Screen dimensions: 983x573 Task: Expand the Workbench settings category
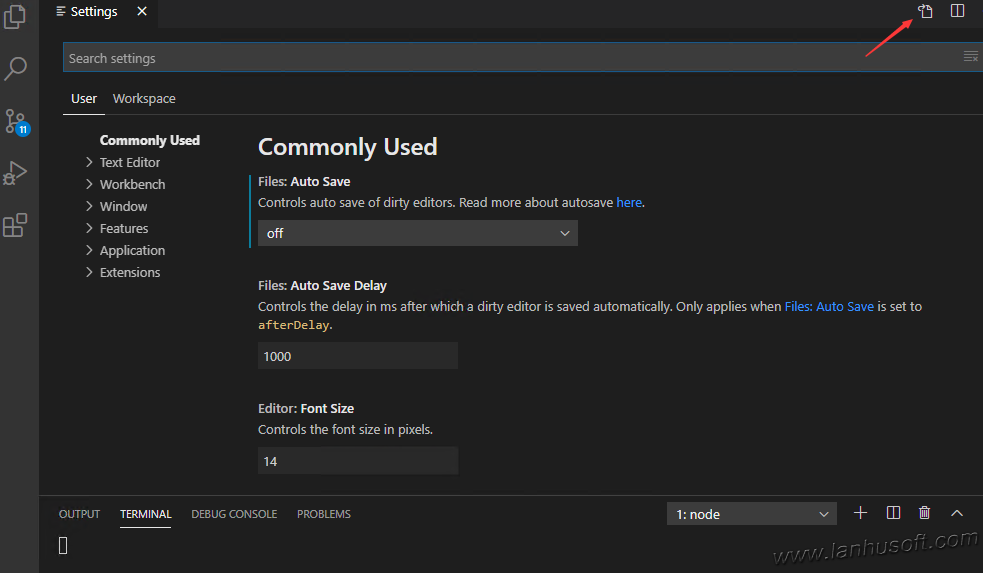tap(132, 184)
